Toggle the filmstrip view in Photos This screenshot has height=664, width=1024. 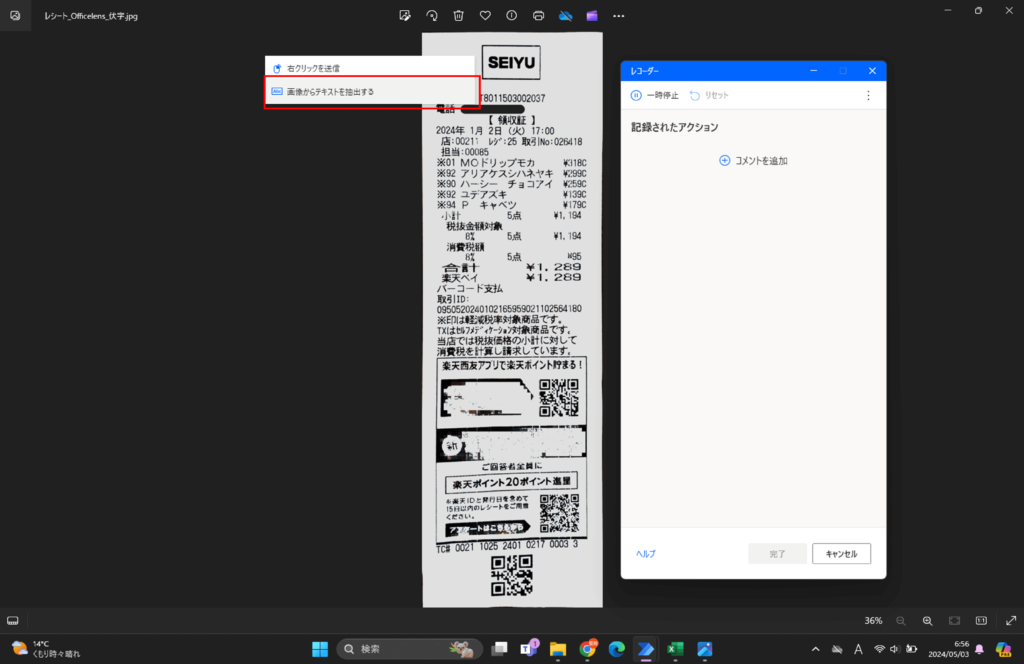click(13, 620)
